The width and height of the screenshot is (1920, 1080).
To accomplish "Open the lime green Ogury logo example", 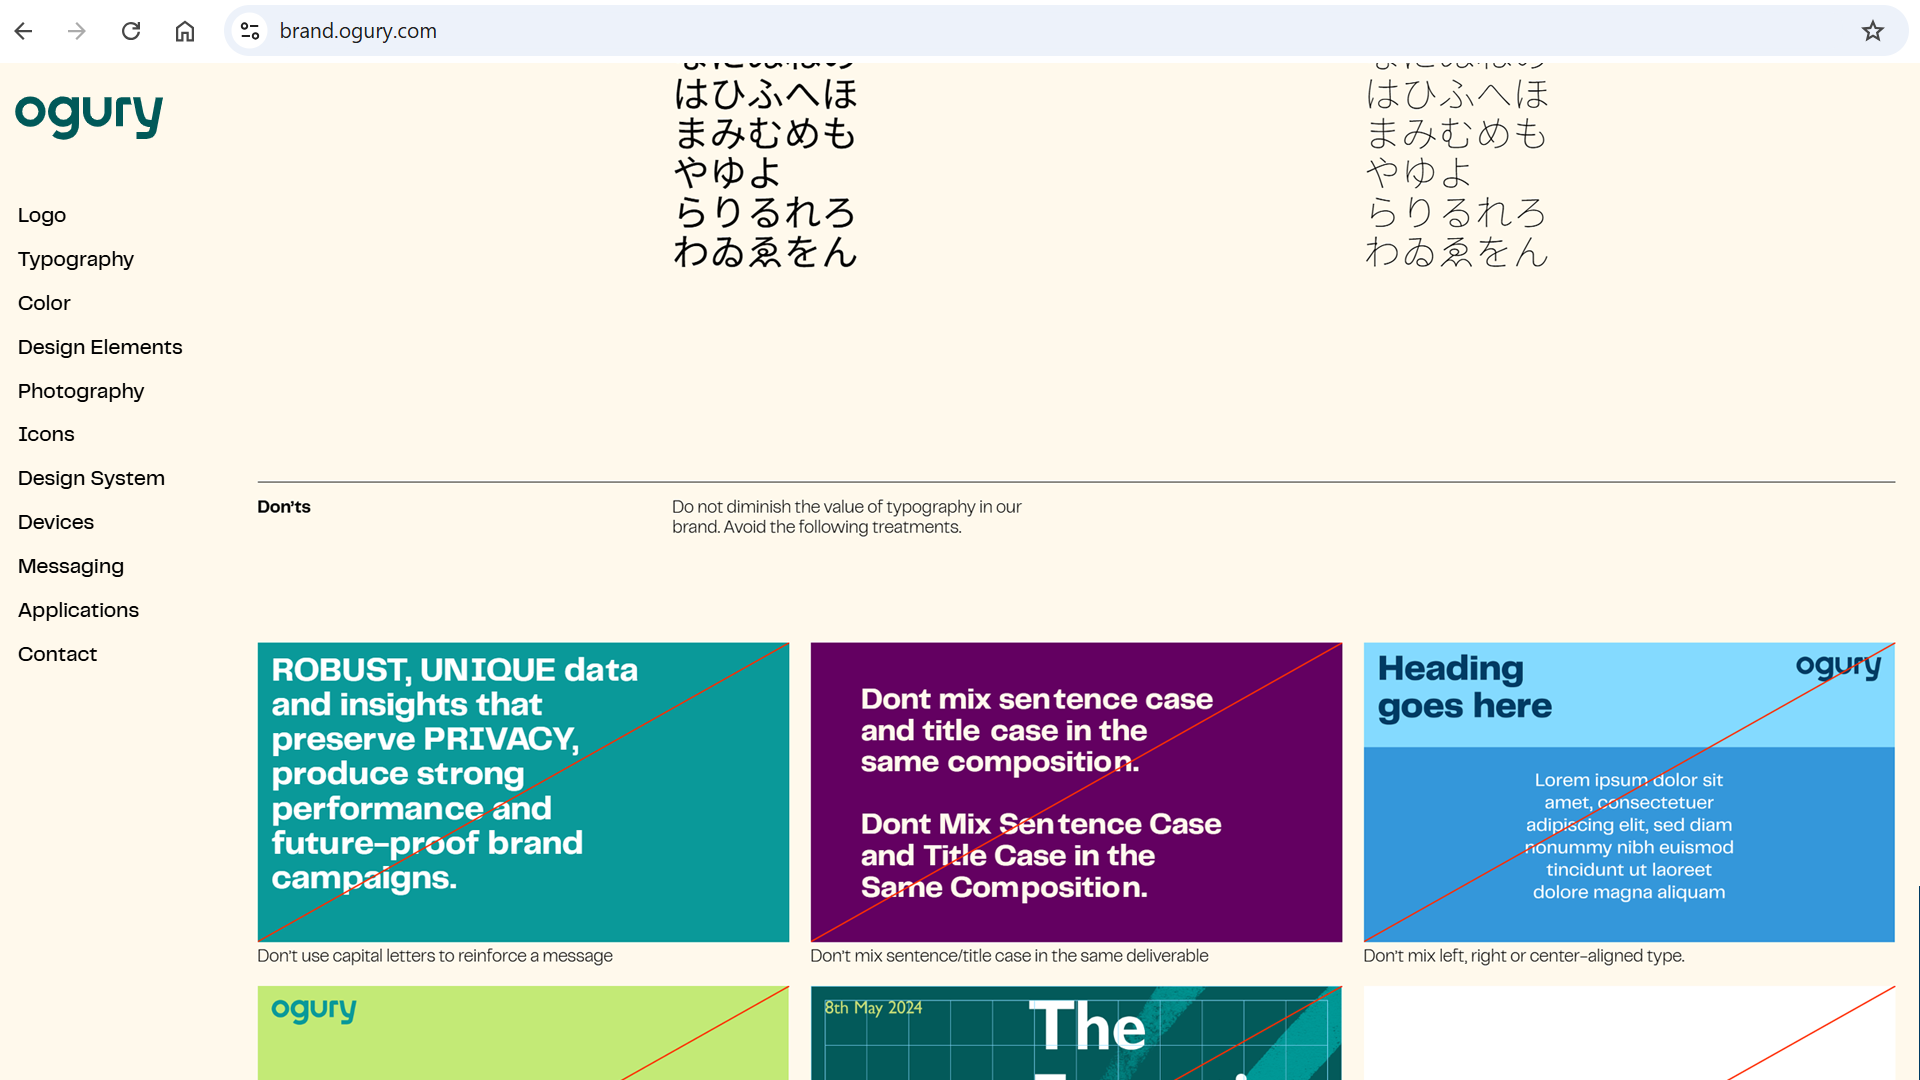I will pyautogui.click(x=523, y=1033).
